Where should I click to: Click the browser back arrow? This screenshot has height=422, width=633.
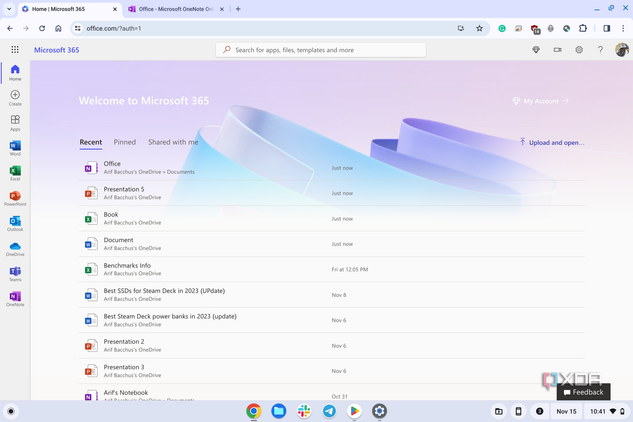[10, 28]
